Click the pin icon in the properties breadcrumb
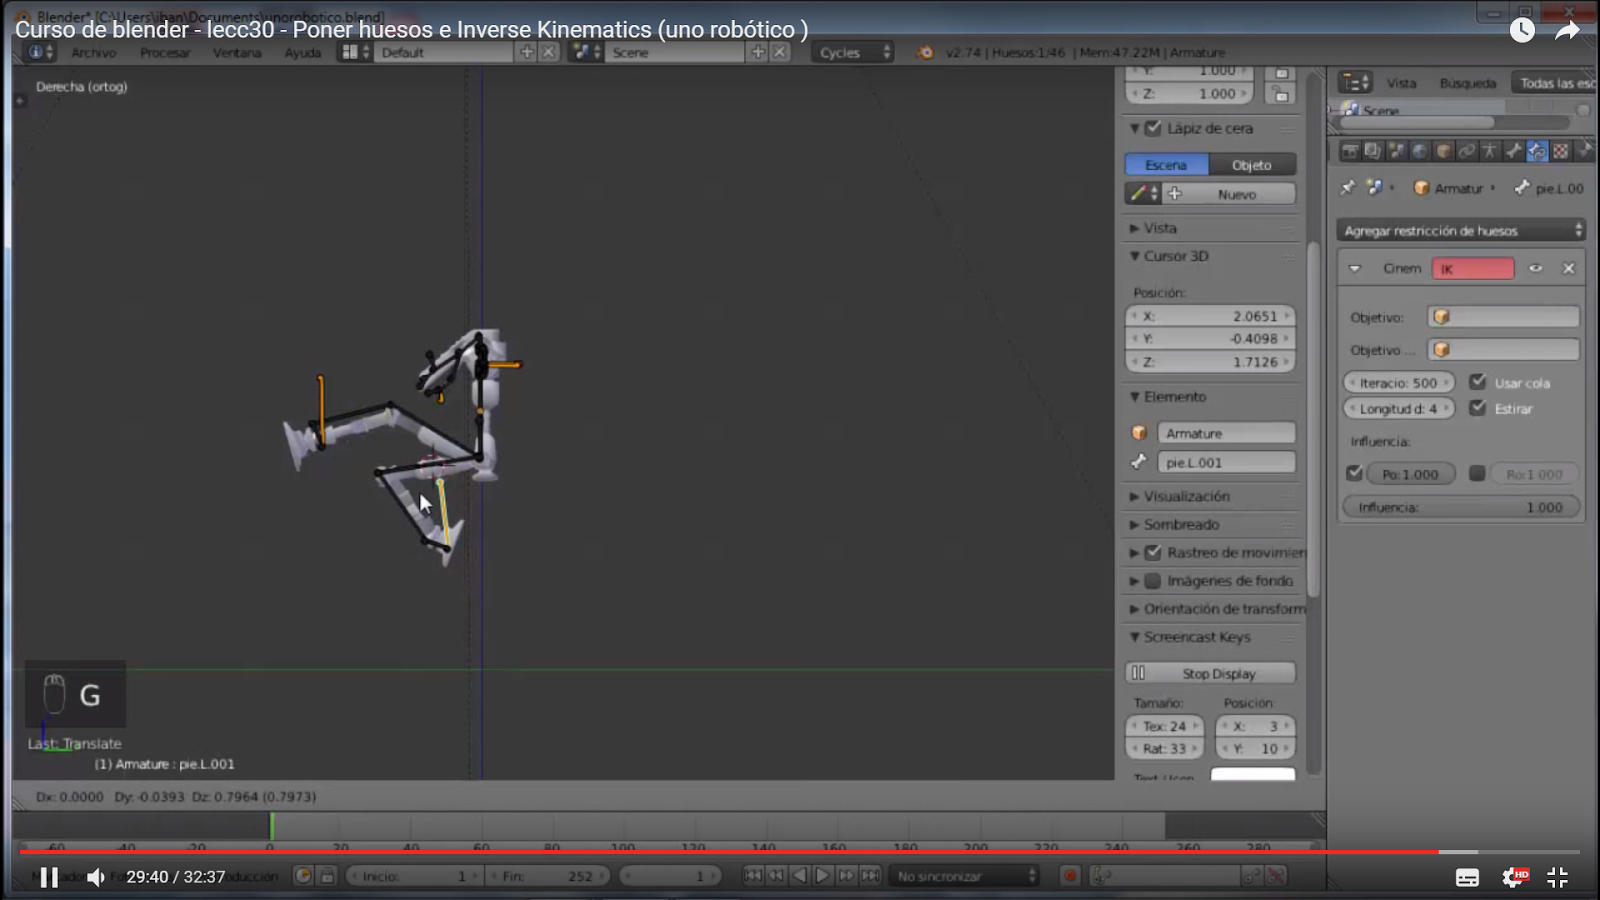Screen dimensions: 1600x900 tap(1348, 188)
